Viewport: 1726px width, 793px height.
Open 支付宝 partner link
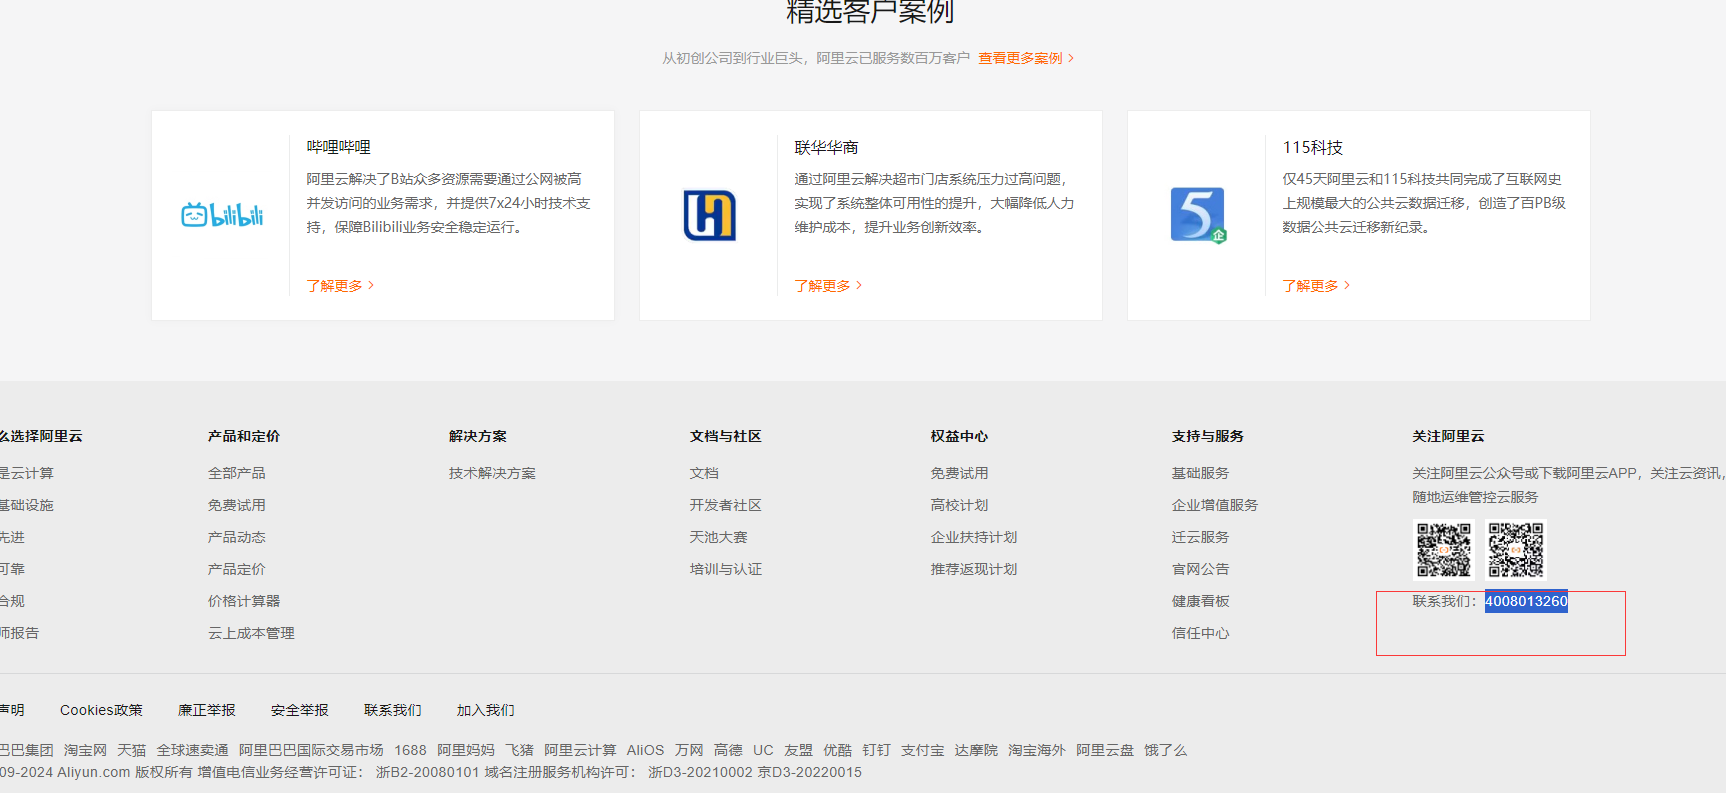tap(922, 750)
